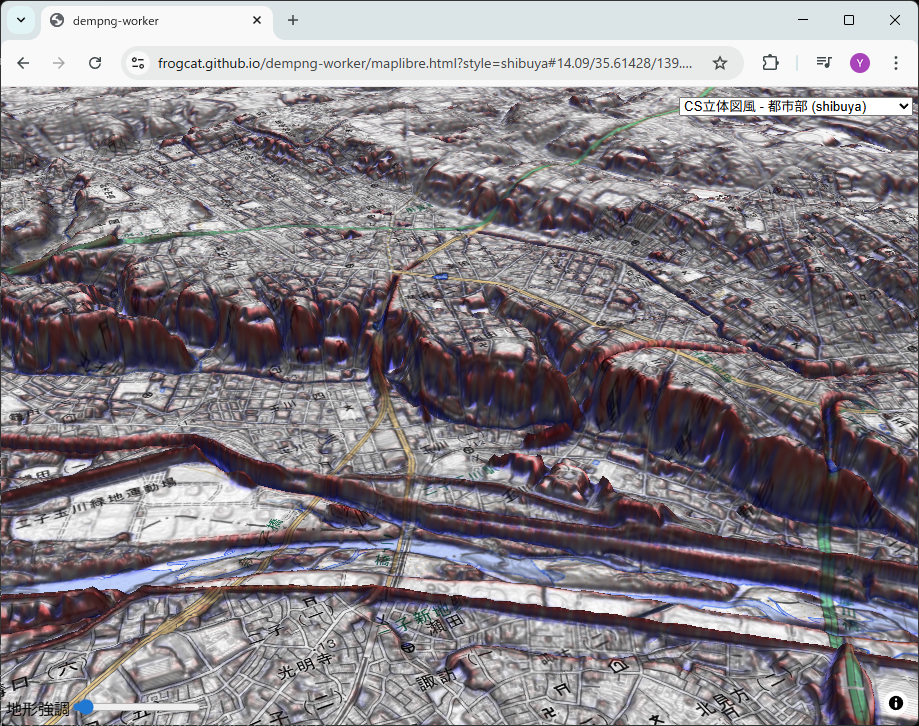This screenshot has height=726, width=919.
Task: Click the 二子玉川緑地運動場 label on the map
Action: [x=95, y=501]
